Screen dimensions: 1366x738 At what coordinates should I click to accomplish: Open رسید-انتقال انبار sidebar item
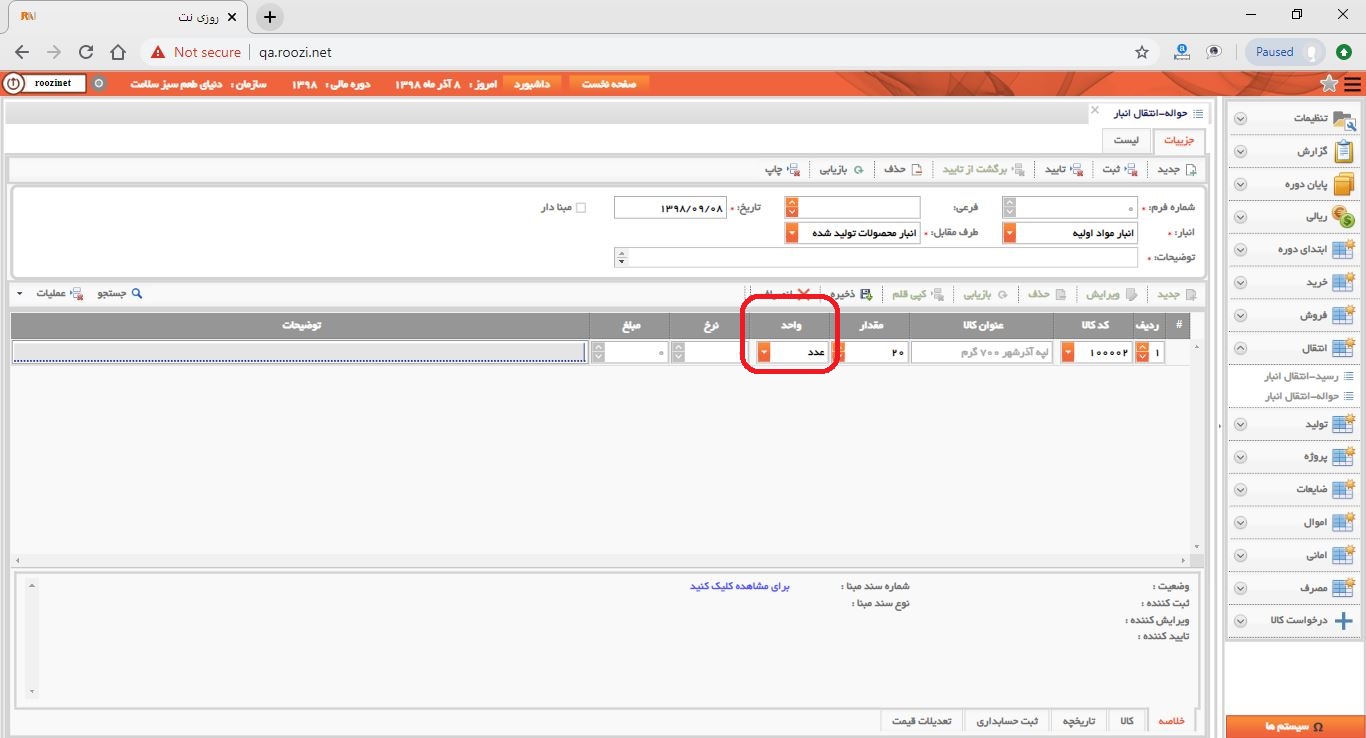point(1302,376)
